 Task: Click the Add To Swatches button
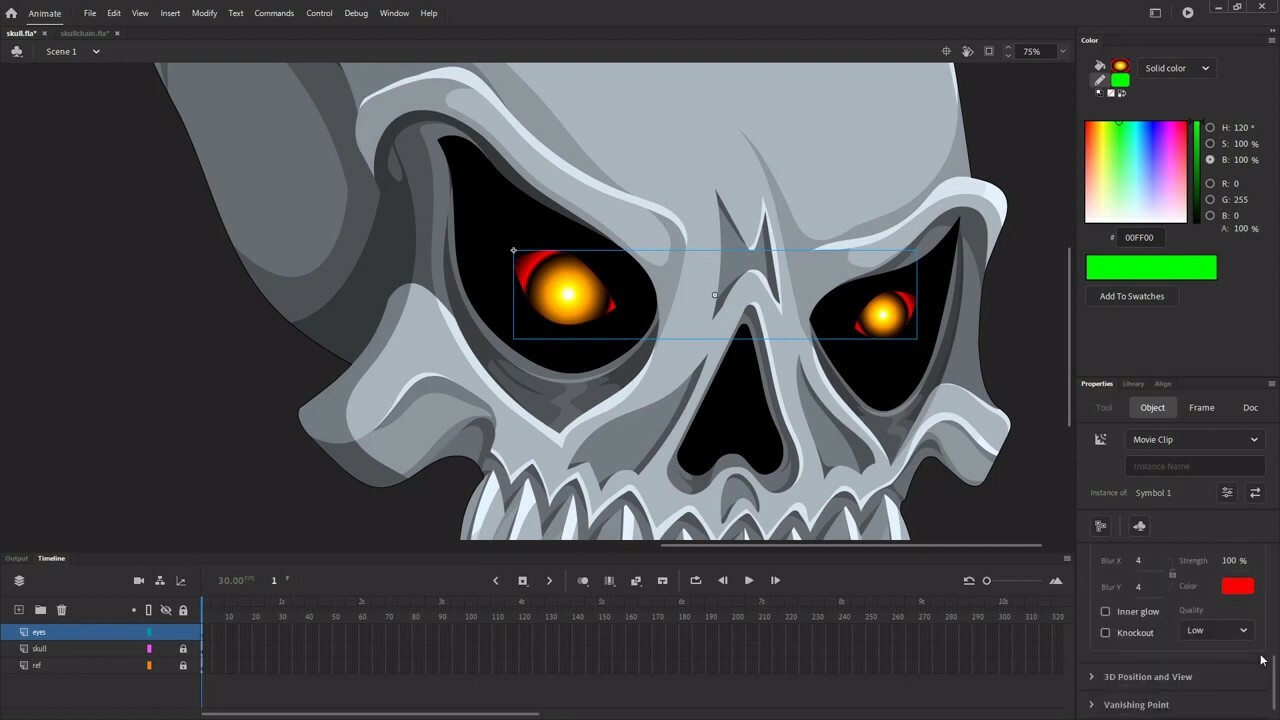[x=1131, y=296]
